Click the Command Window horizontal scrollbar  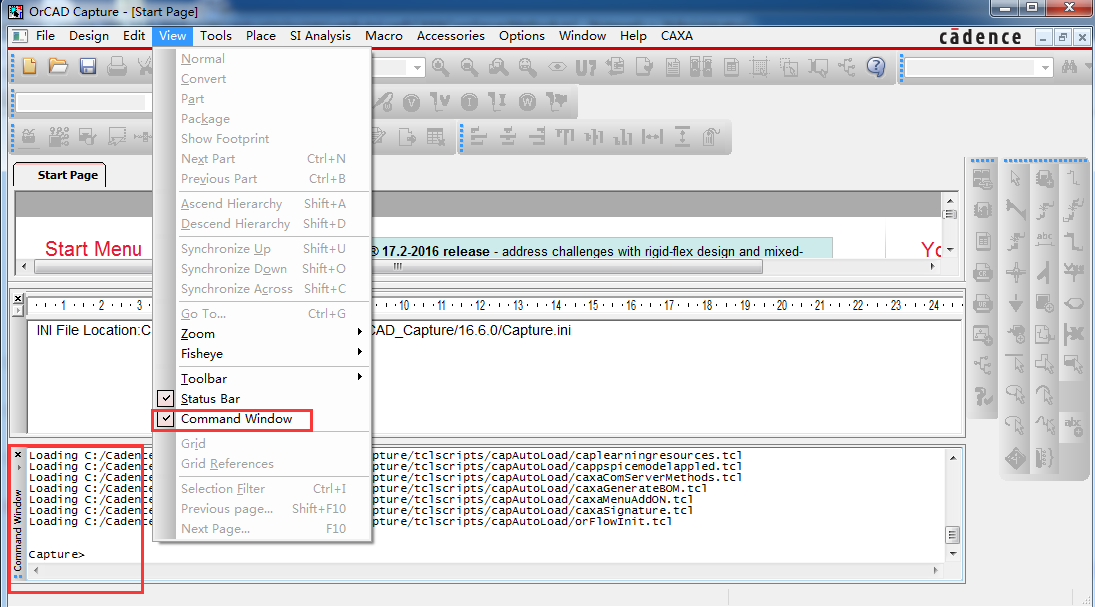[485, 570]
